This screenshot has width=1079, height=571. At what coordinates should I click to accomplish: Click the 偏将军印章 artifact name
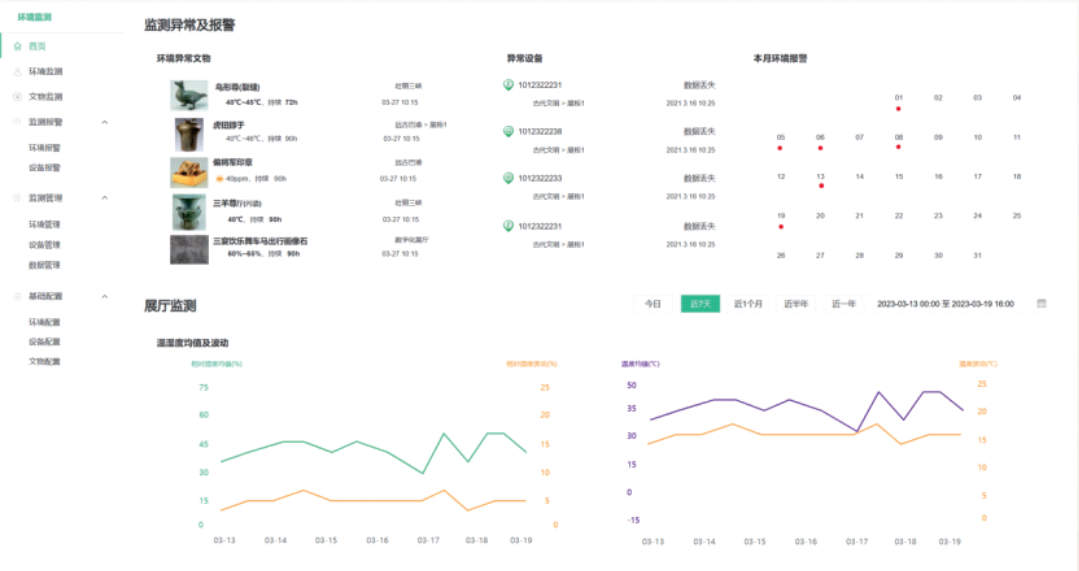[233, 163]
